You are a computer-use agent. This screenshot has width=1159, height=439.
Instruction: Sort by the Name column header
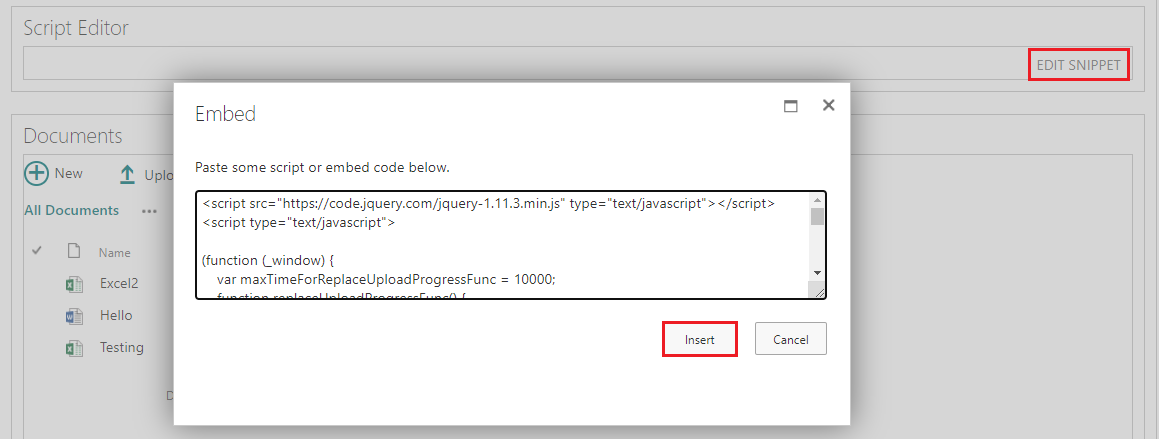point(115,253)
